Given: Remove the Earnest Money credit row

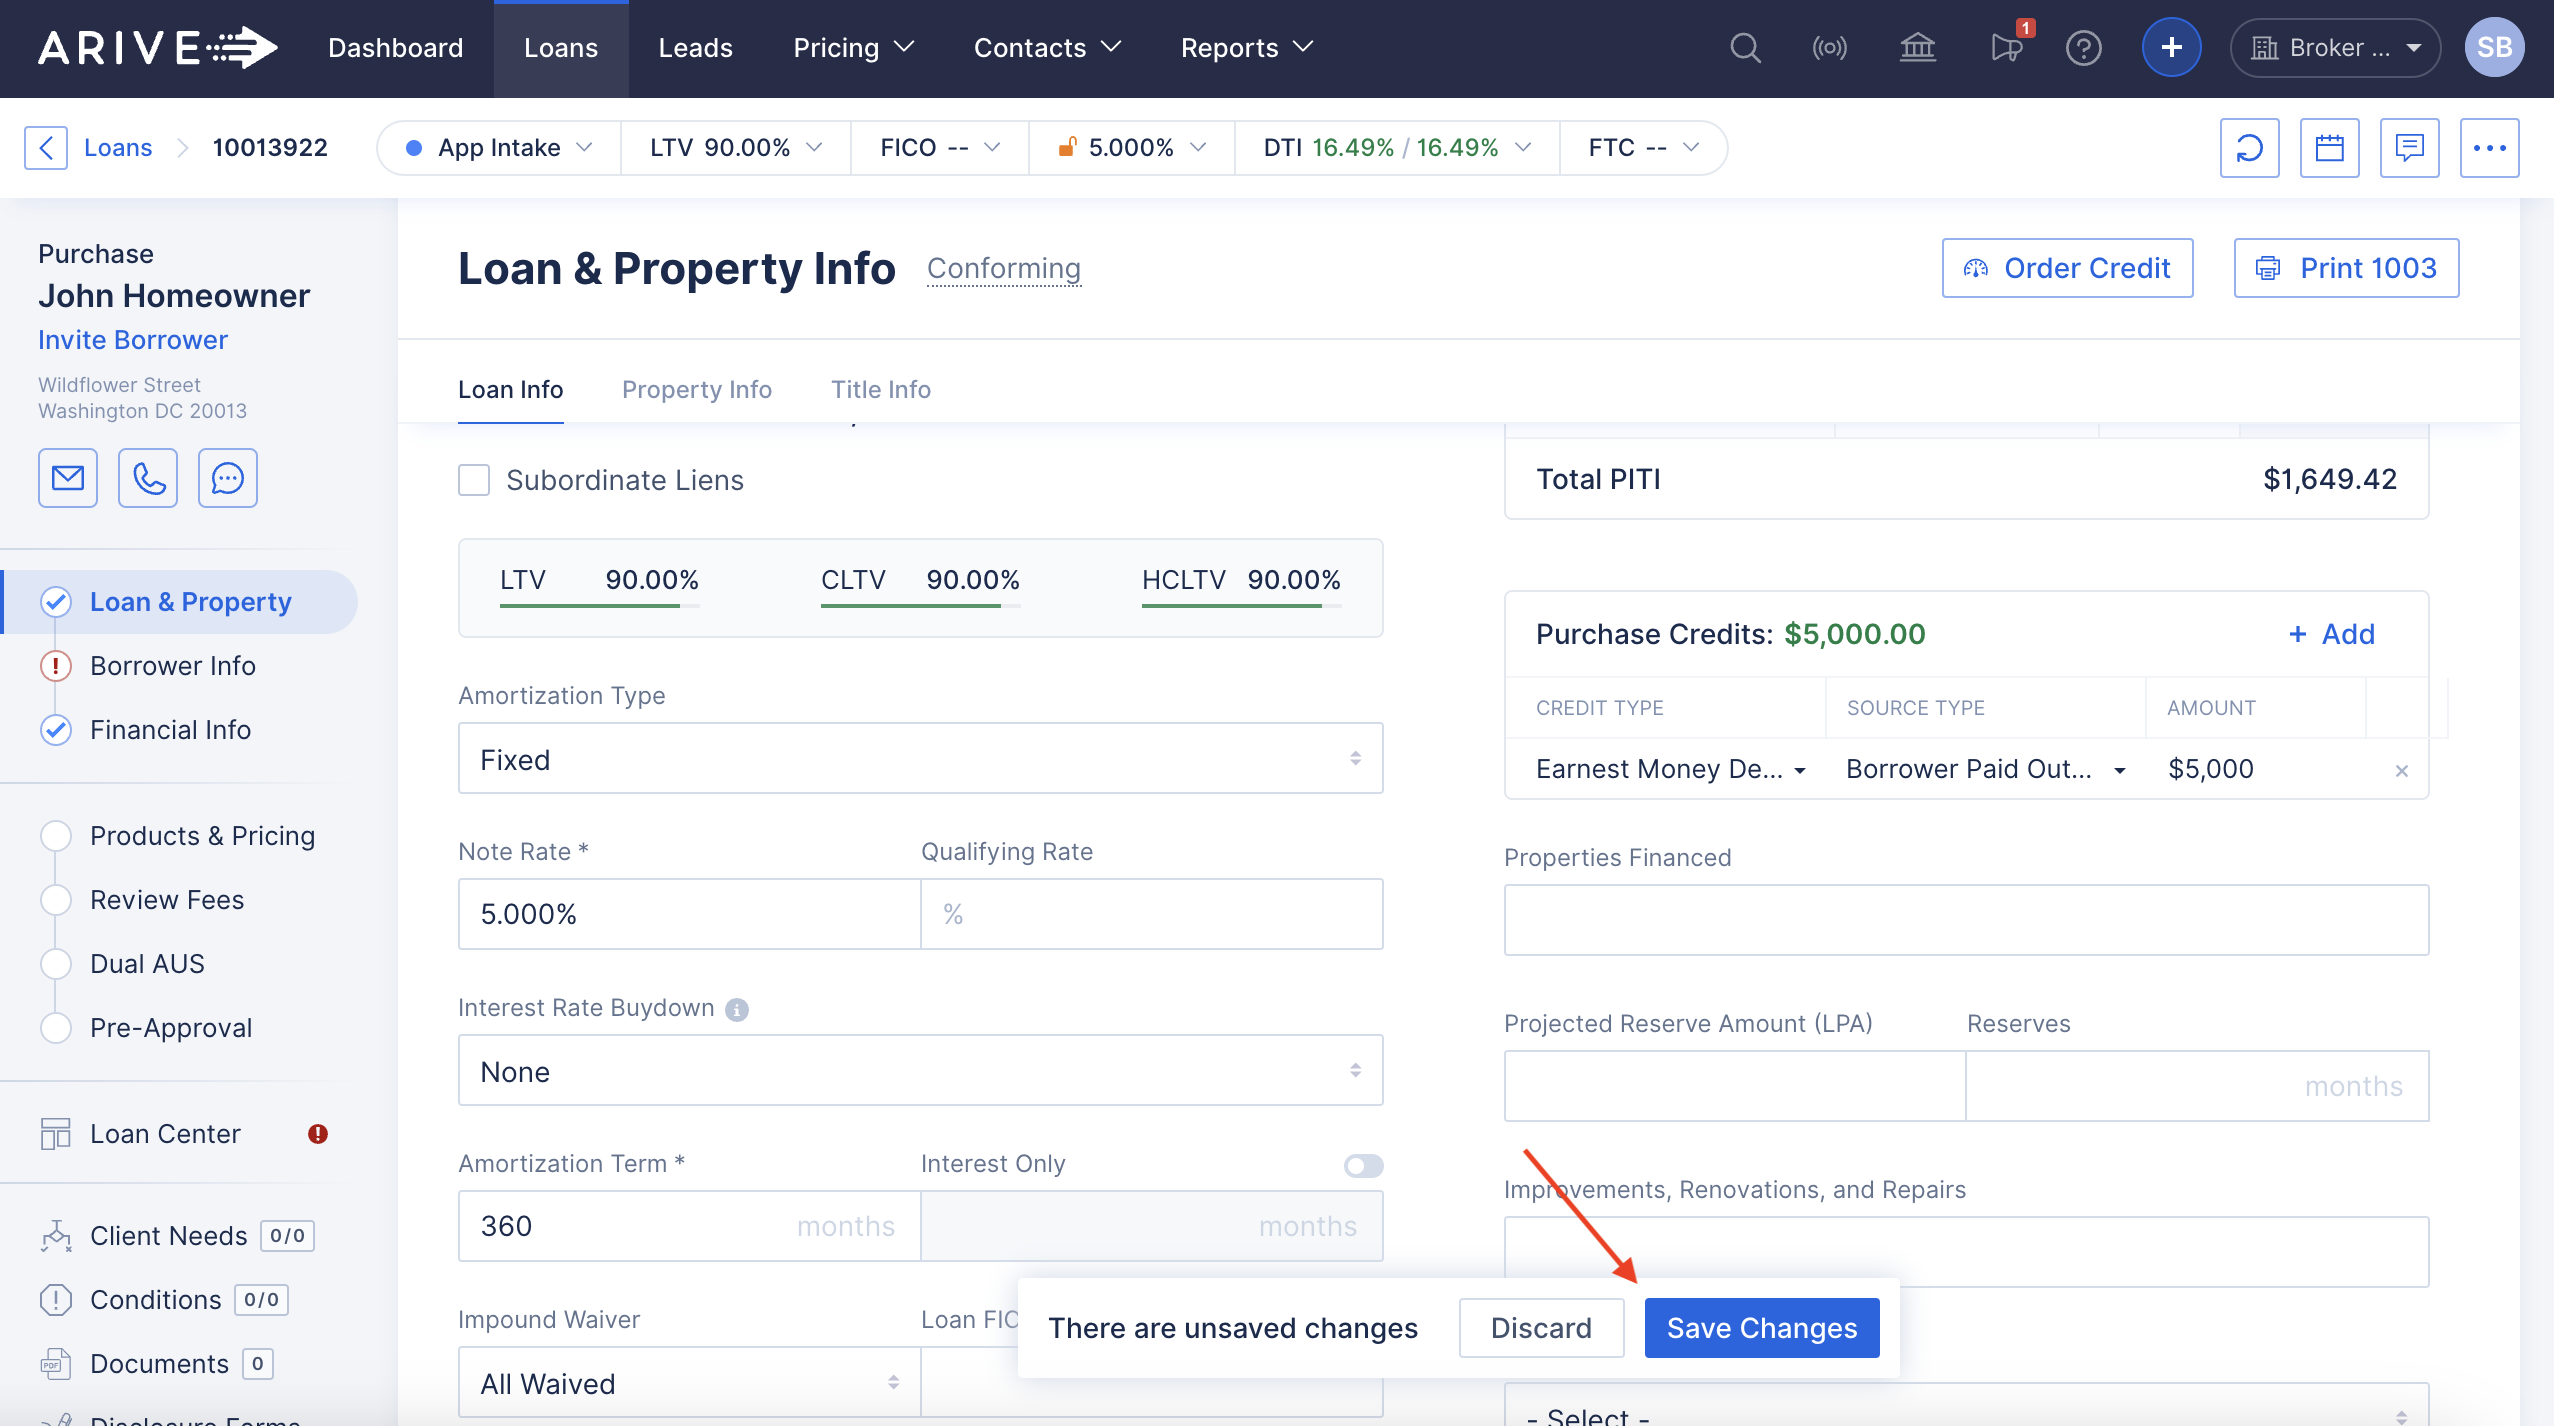Looking at the screenshot, I should pyautogui.click(x=2401, y=770).
